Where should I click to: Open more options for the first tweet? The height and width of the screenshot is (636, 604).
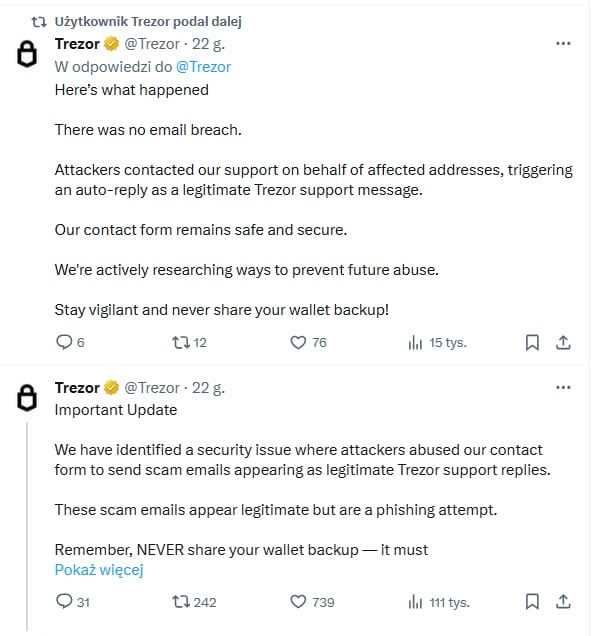563,44
